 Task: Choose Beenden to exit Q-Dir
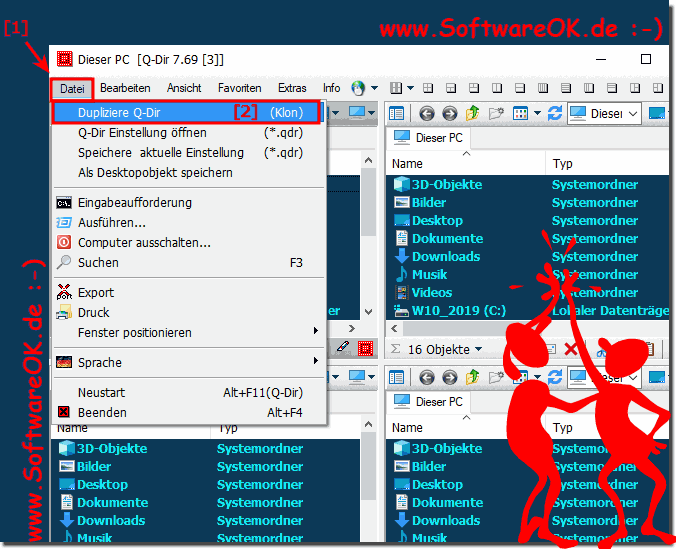click(x=190, y=413)
